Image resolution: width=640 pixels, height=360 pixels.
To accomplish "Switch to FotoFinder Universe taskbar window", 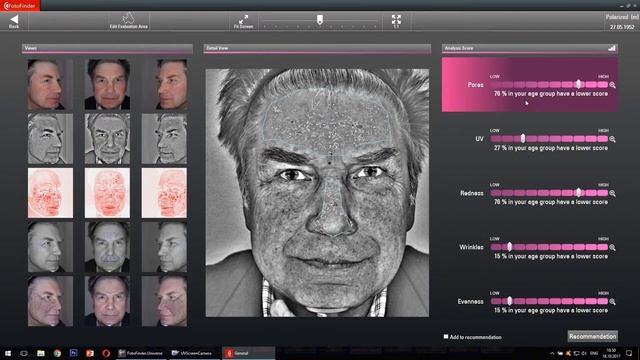I will (x=141, y=353).
